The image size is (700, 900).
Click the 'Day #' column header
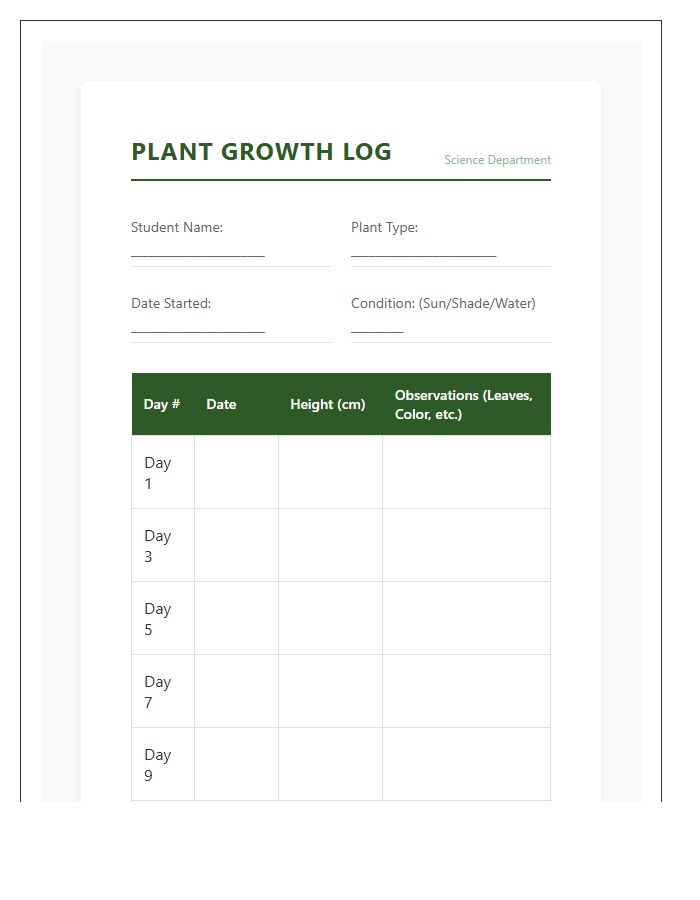[x=163, y=404]
